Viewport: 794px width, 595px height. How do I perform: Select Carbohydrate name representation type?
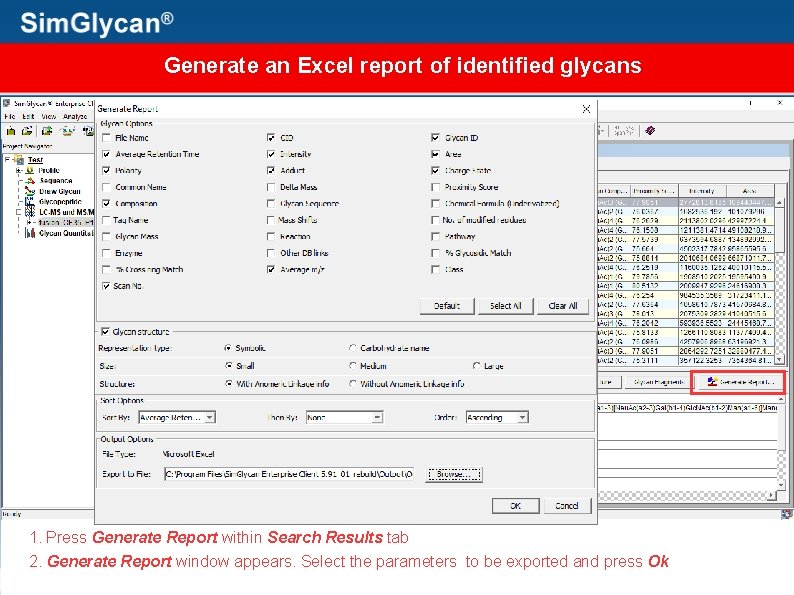coord(352,348)
